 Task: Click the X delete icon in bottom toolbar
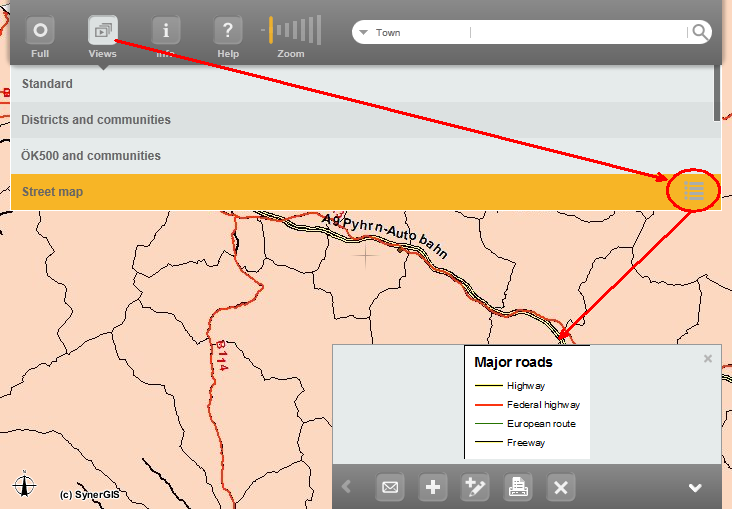tap(561, 487)
